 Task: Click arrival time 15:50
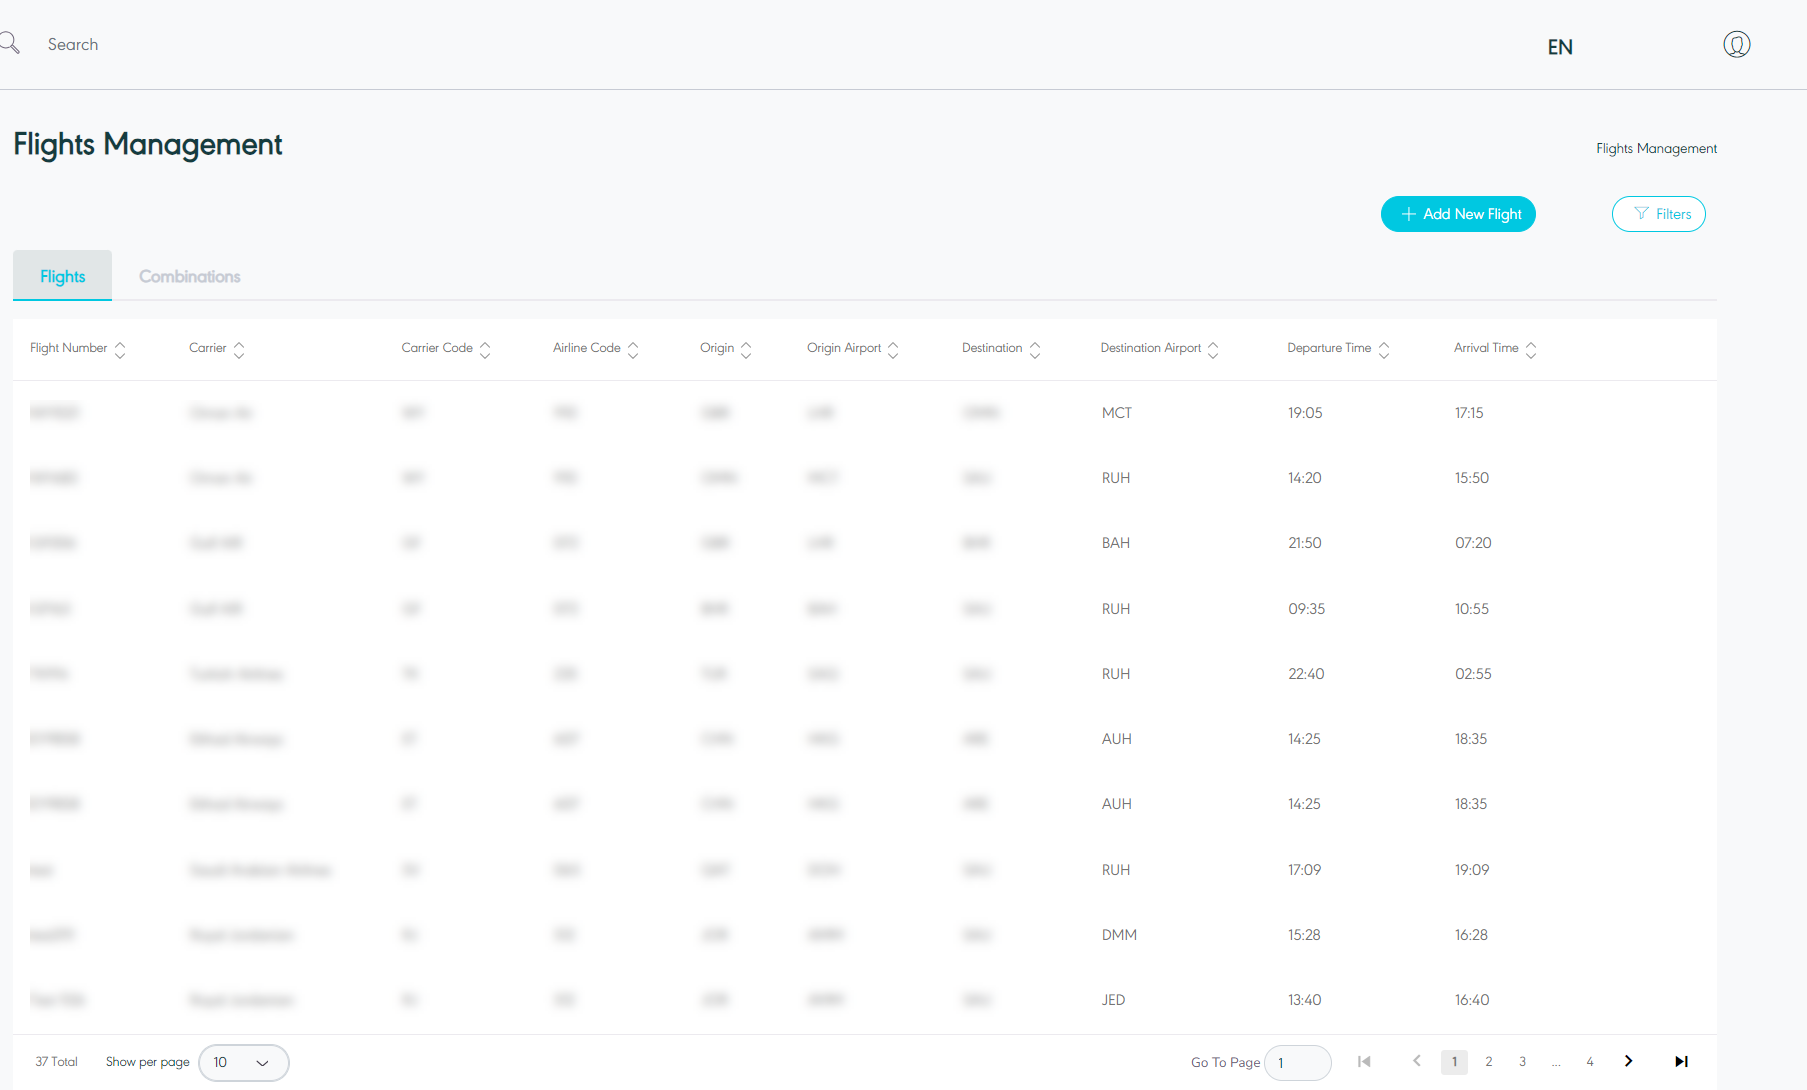point(1472,478)
